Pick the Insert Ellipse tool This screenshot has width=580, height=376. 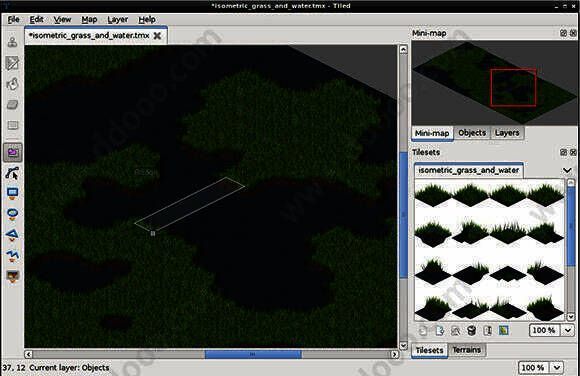click(x=13, y=214)
